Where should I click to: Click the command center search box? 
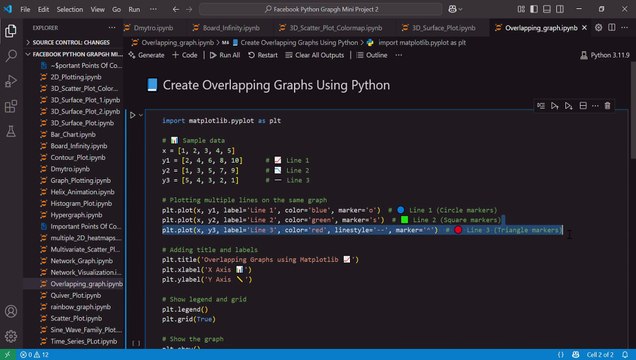click(x=321, y=9)
